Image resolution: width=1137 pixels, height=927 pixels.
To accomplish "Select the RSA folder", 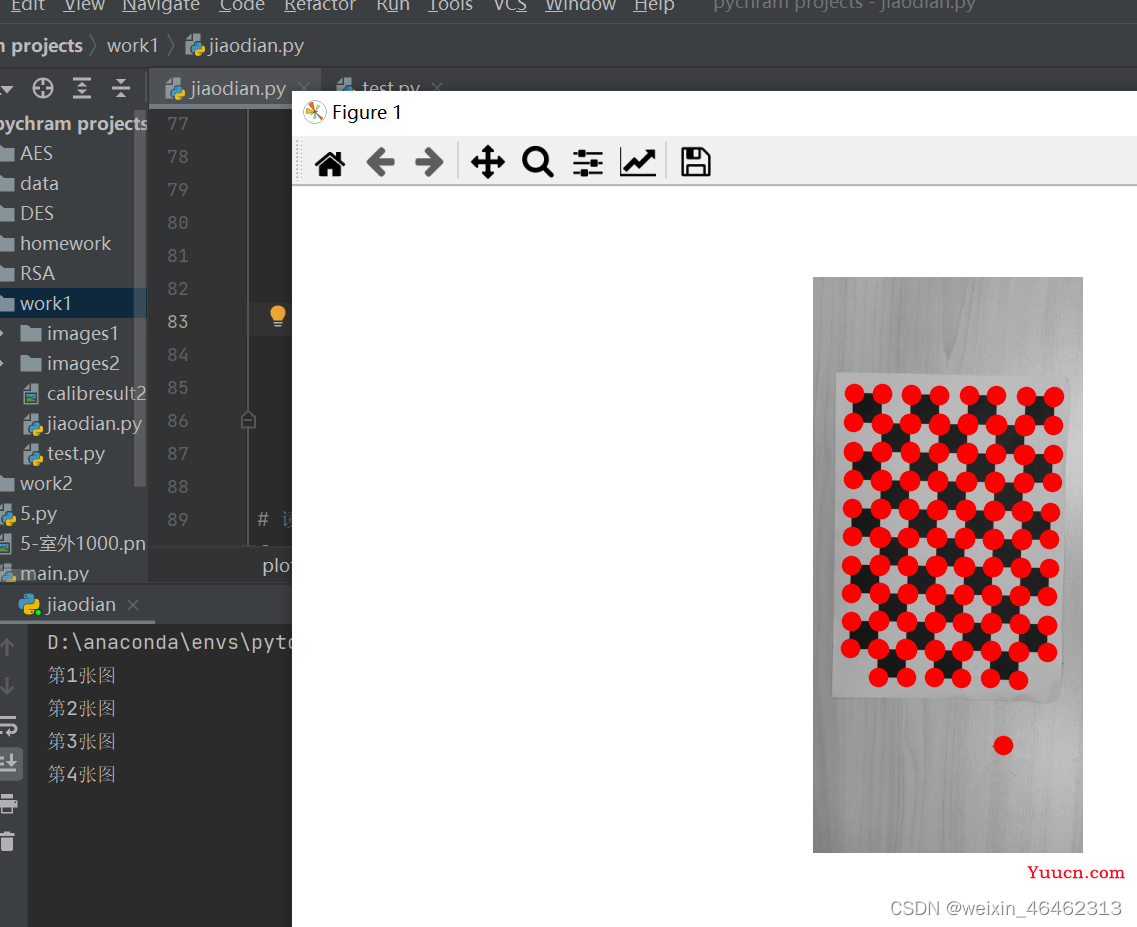I will pos(38,273).
